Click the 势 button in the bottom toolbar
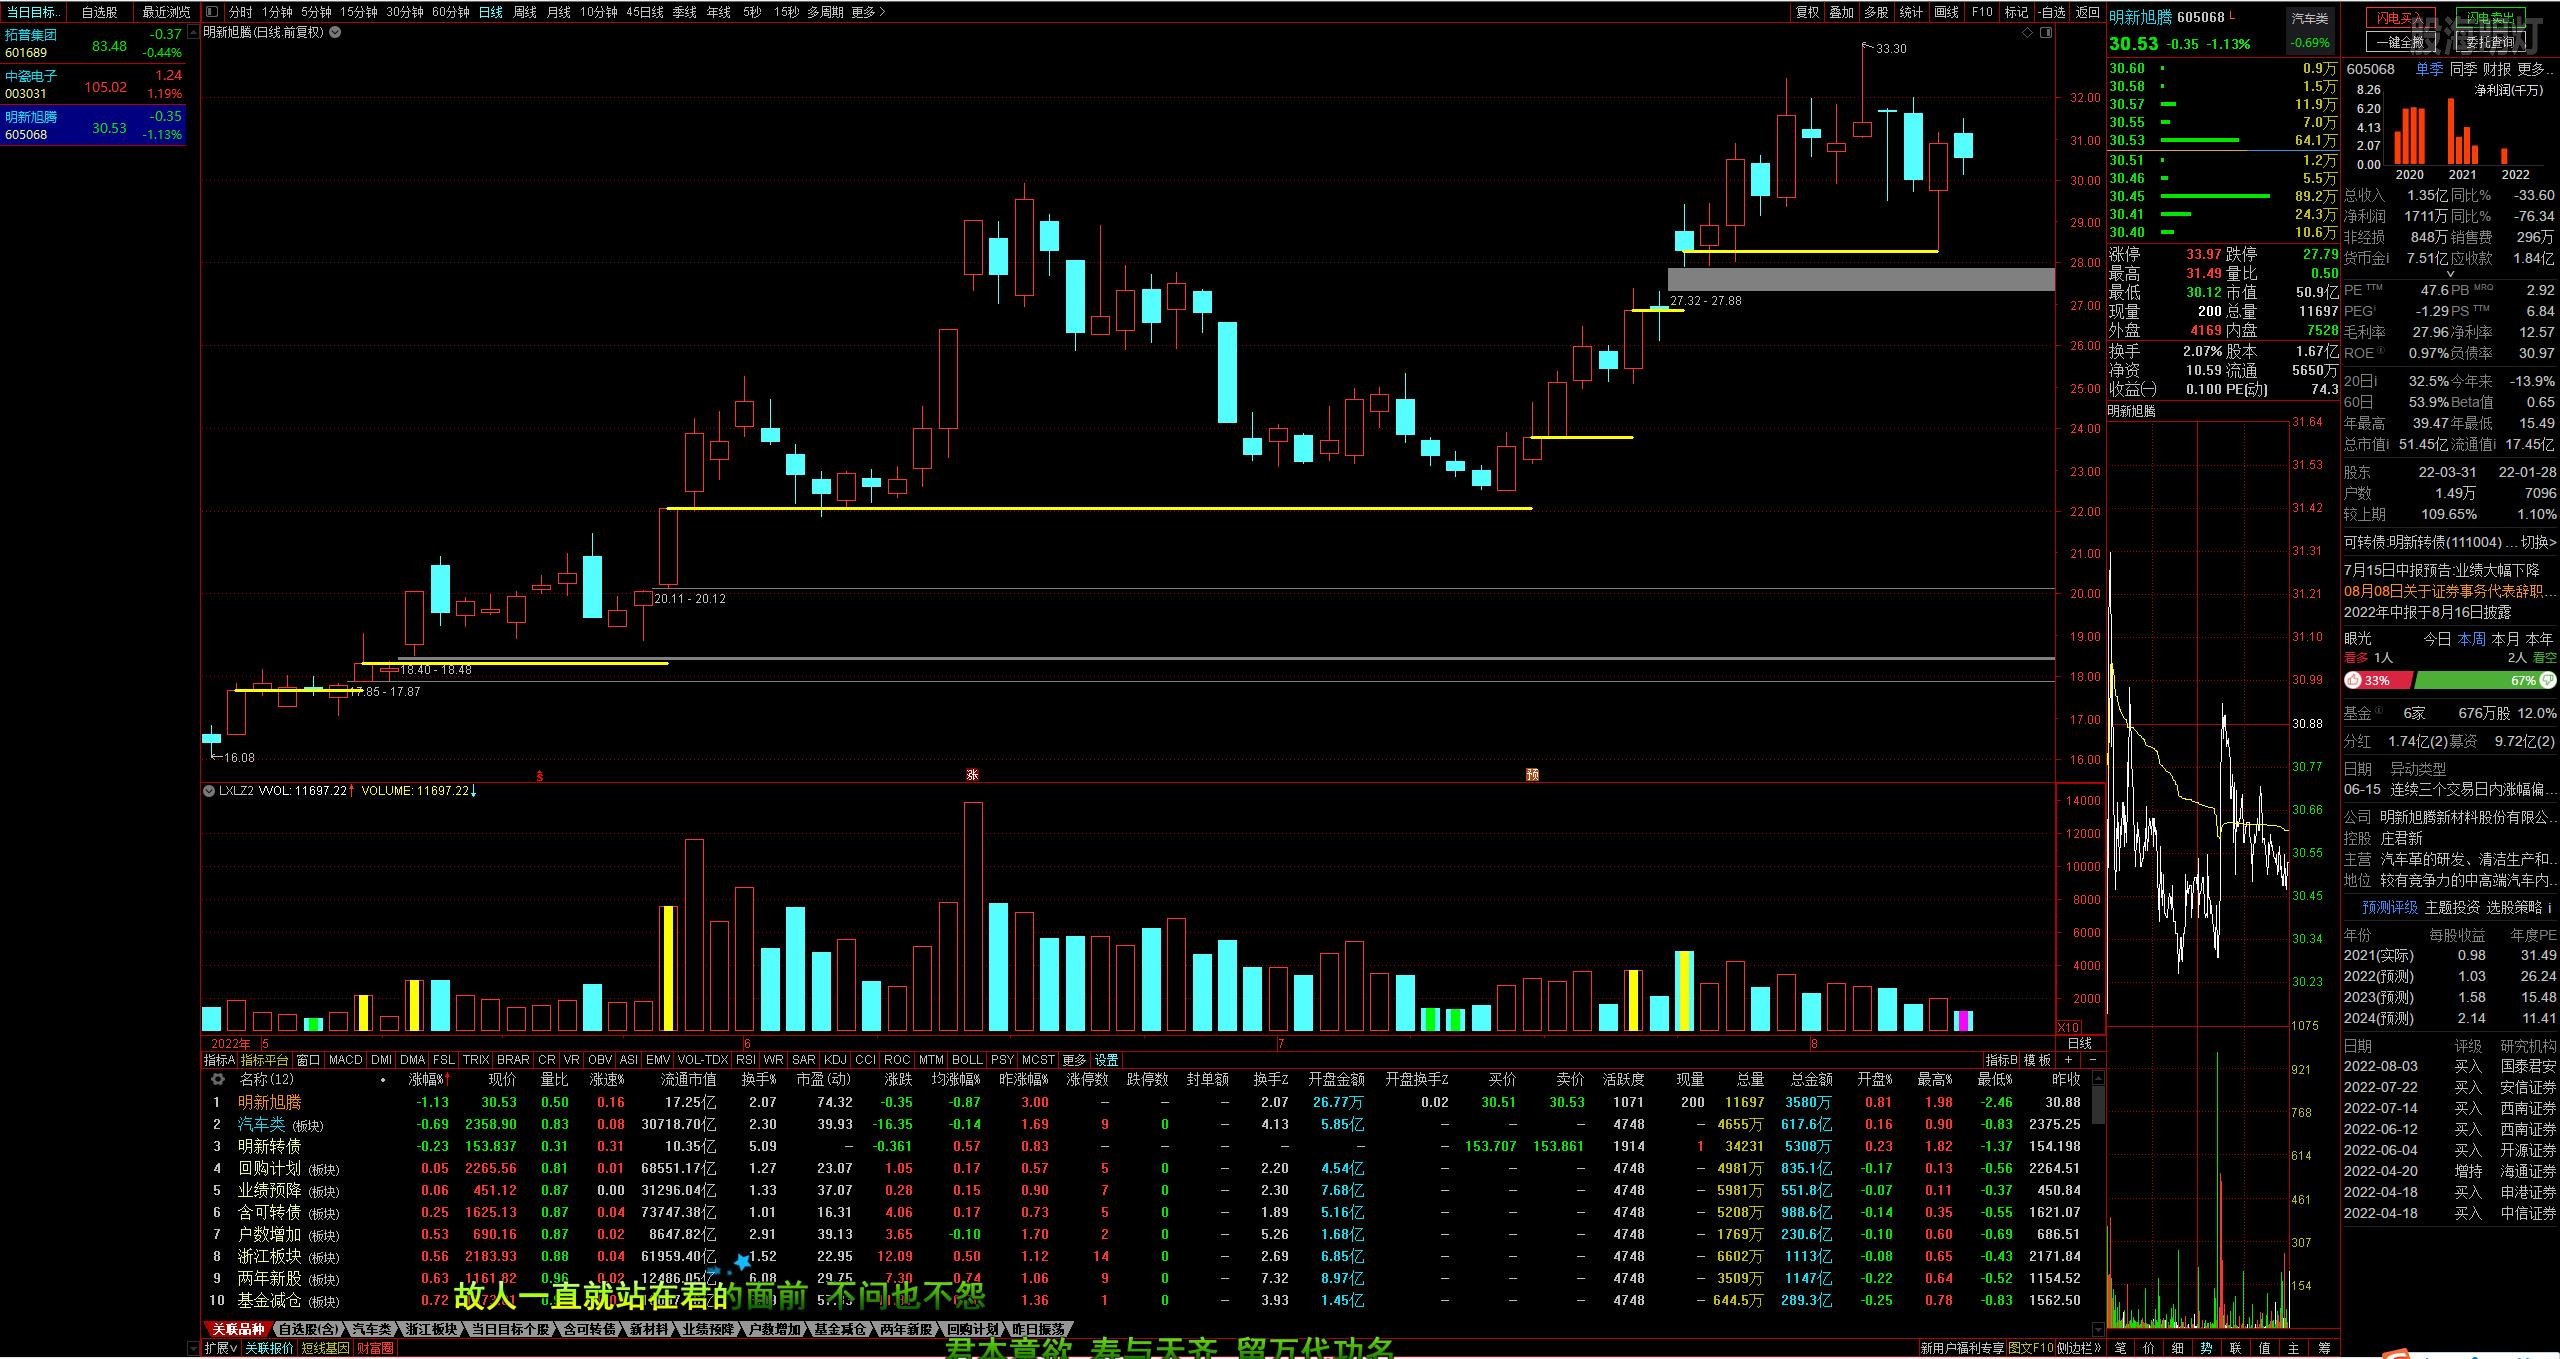The image size is (2560, 1359). 2207,1348
